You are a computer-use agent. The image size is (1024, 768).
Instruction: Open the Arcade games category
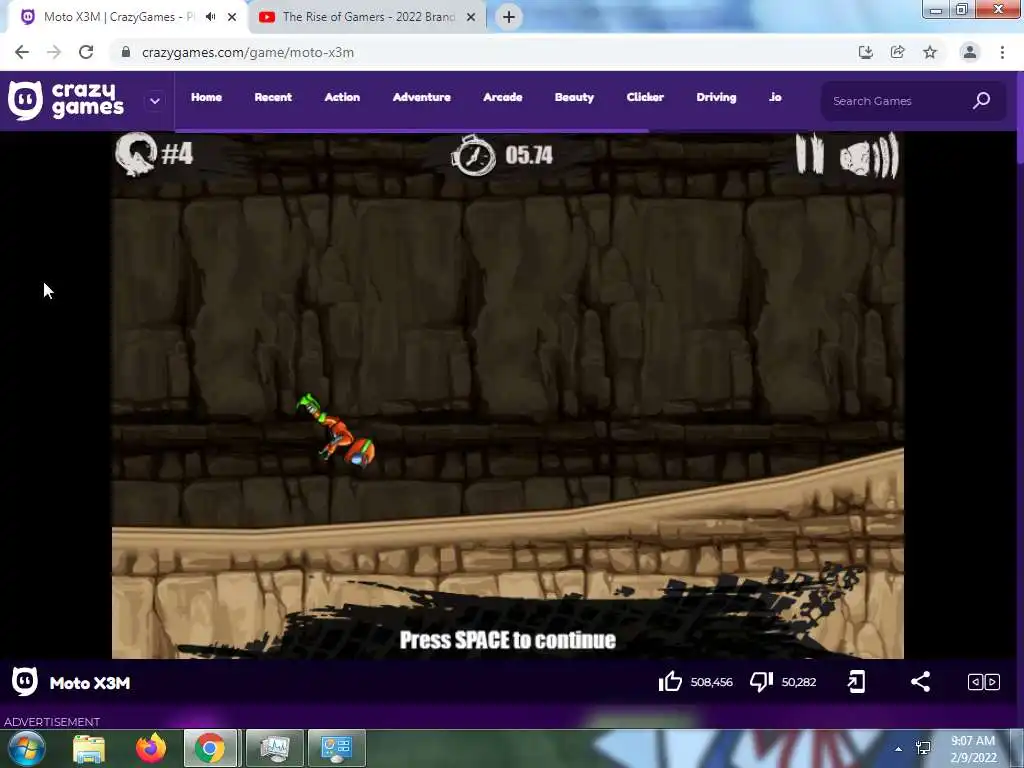point(502,97)
